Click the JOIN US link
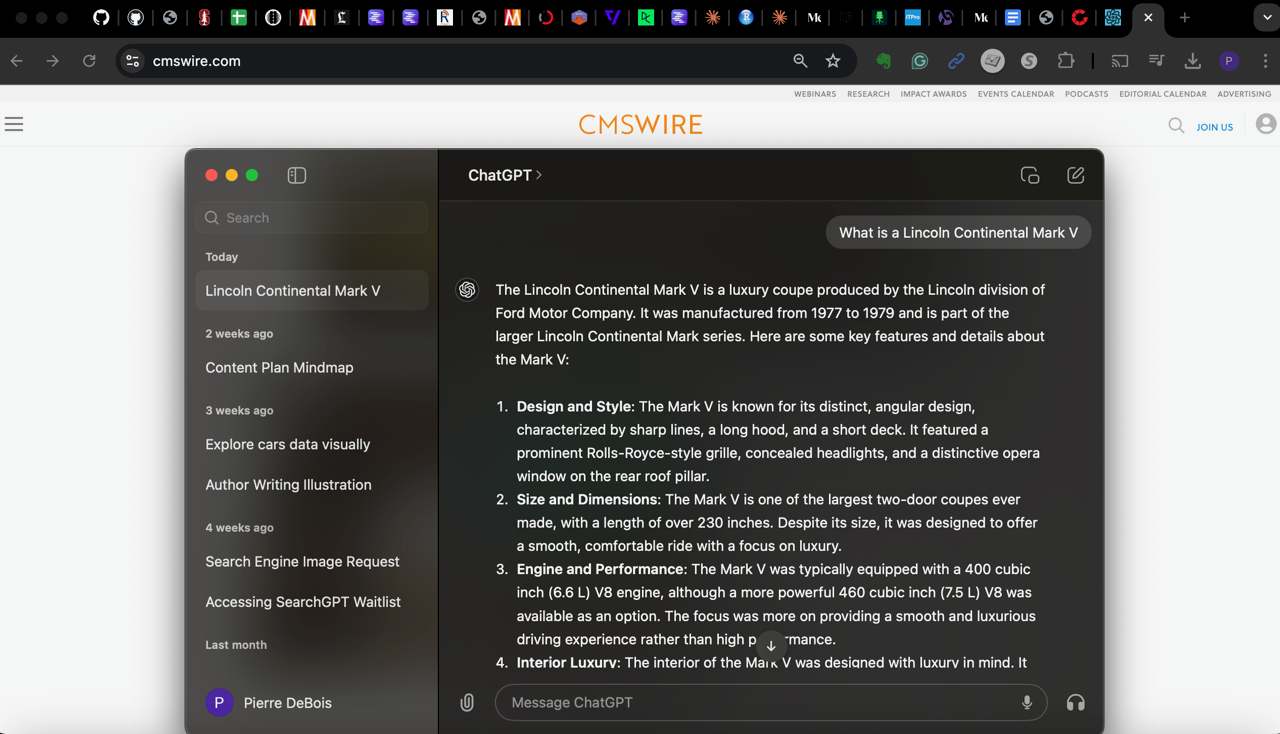 coord(1215,127)
